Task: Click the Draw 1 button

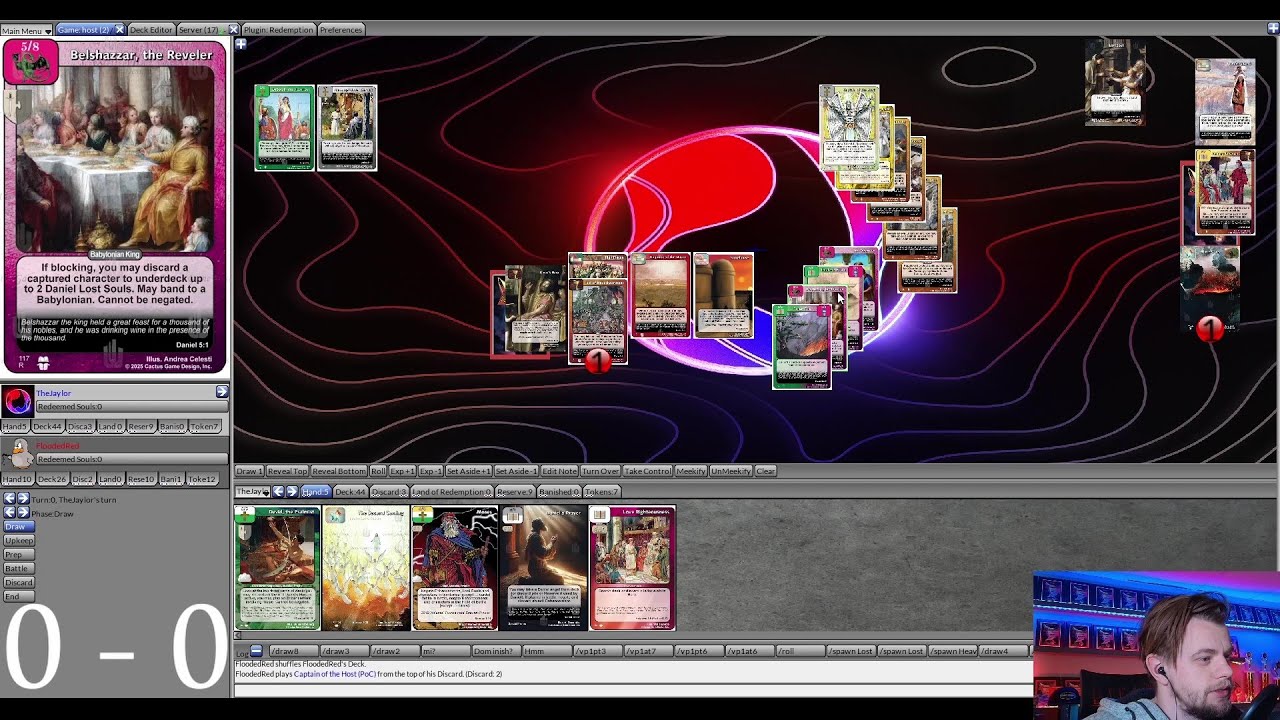Action: pos(249,471)
